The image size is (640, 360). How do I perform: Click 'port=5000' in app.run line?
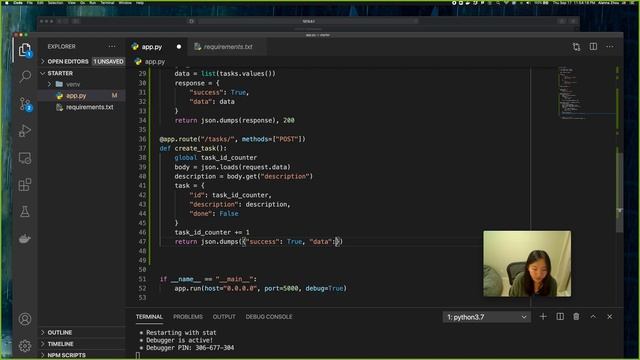[281, 289]
